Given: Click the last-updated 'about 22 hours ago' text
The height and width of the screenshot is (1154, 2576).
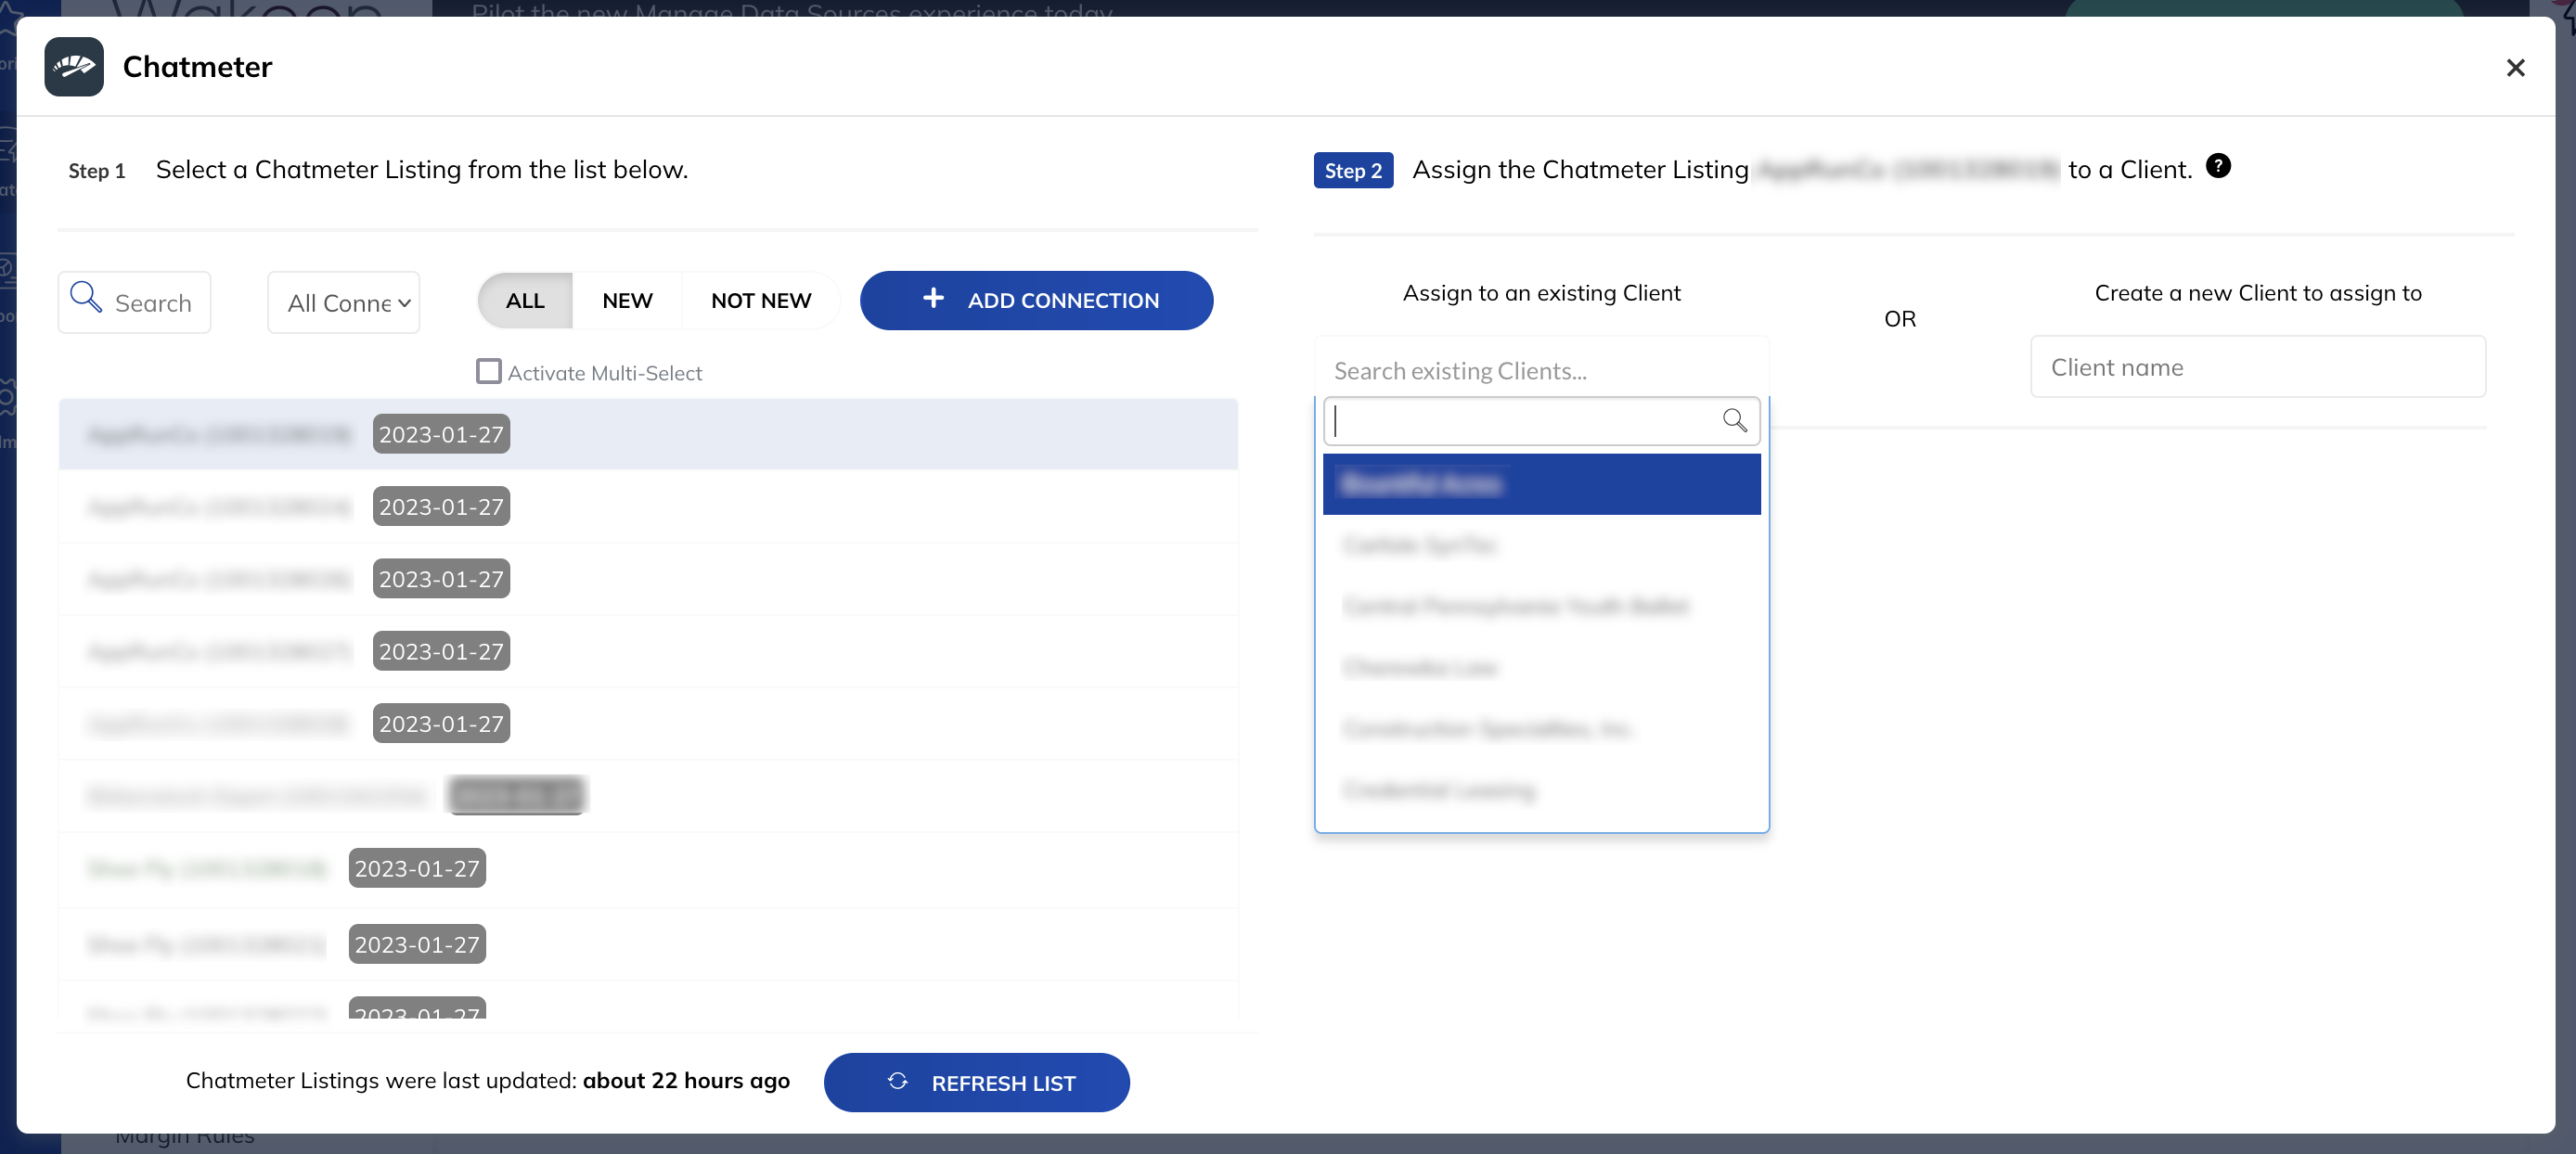Looking at the screenshot, I should click(x=686, y=1080).
